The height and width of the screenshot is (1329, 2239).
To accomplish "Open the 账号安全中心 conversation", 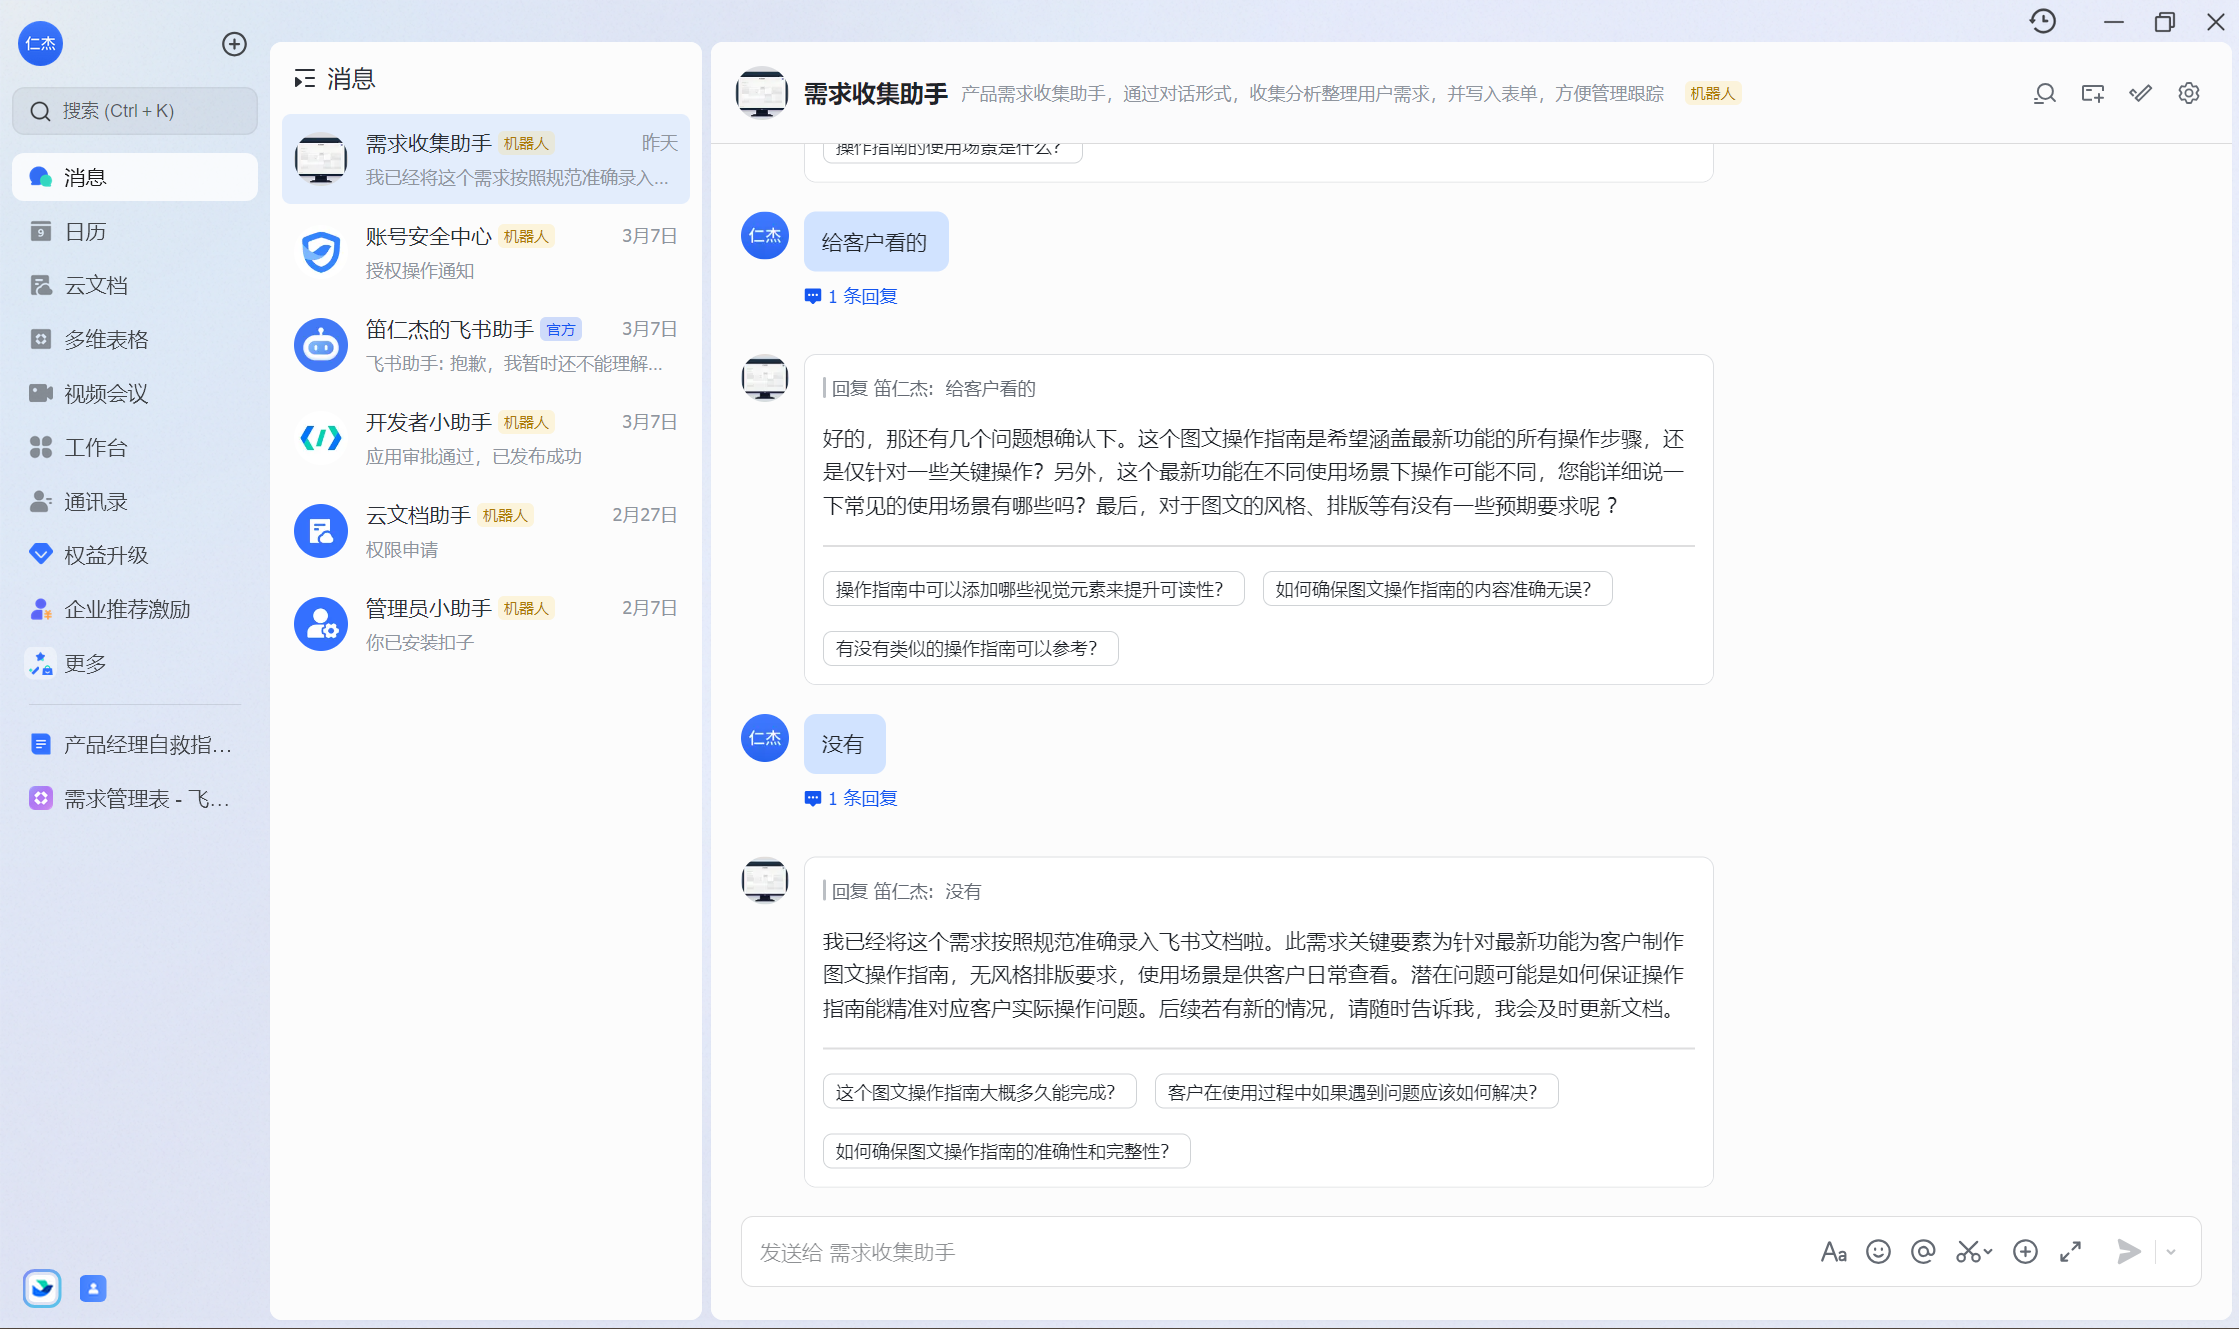I will point(486,252).
